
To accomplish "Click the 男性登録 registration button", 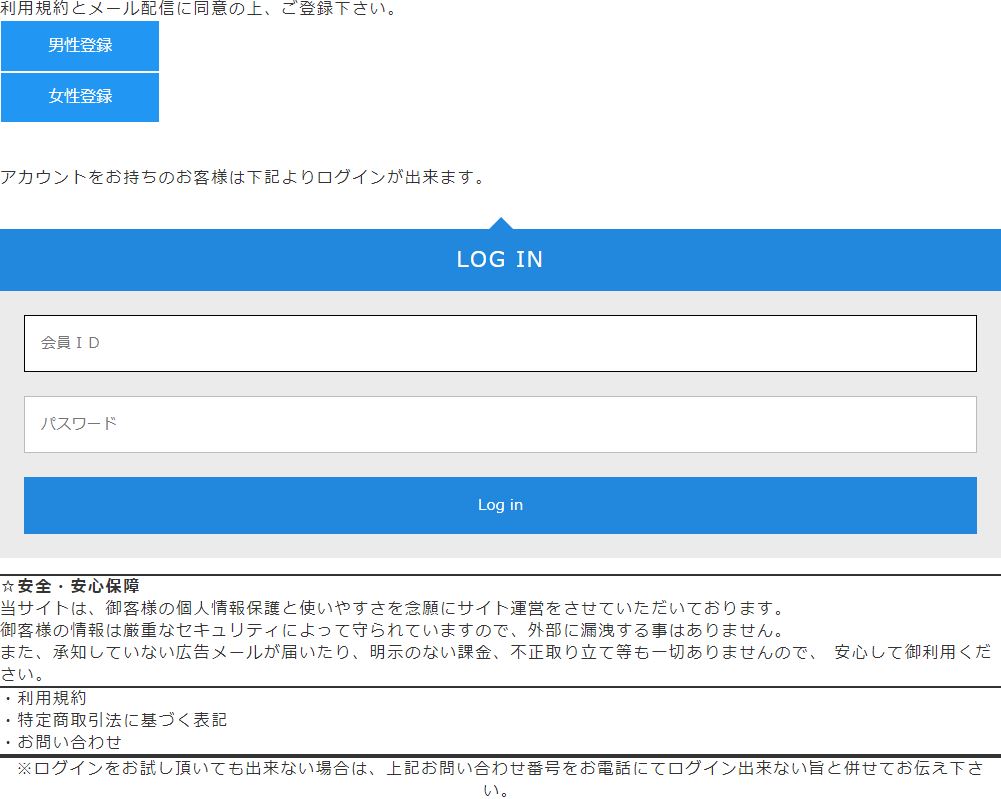I will pyautogui.click(x=80, y=46).
